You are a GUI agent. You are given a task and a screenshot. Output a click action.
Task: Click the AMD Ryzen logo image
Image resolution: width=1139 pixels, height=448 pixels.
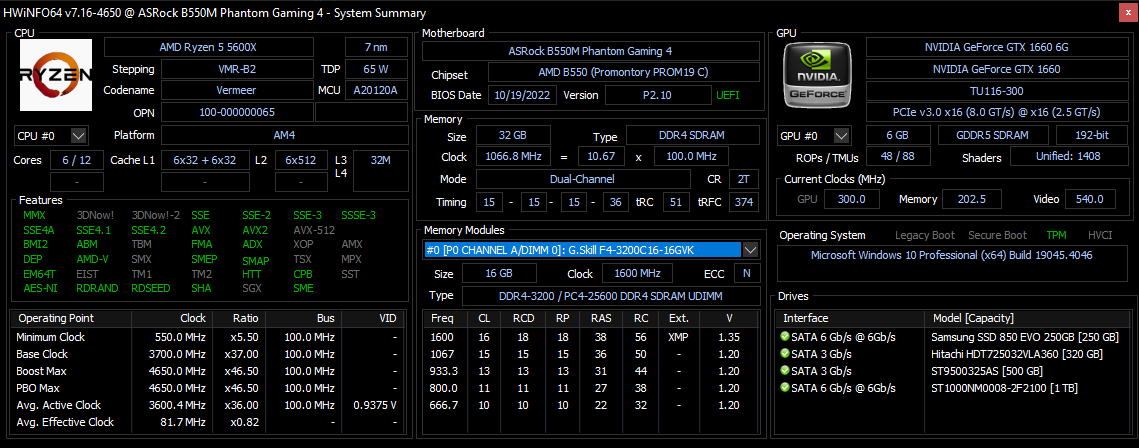(55, 75)
